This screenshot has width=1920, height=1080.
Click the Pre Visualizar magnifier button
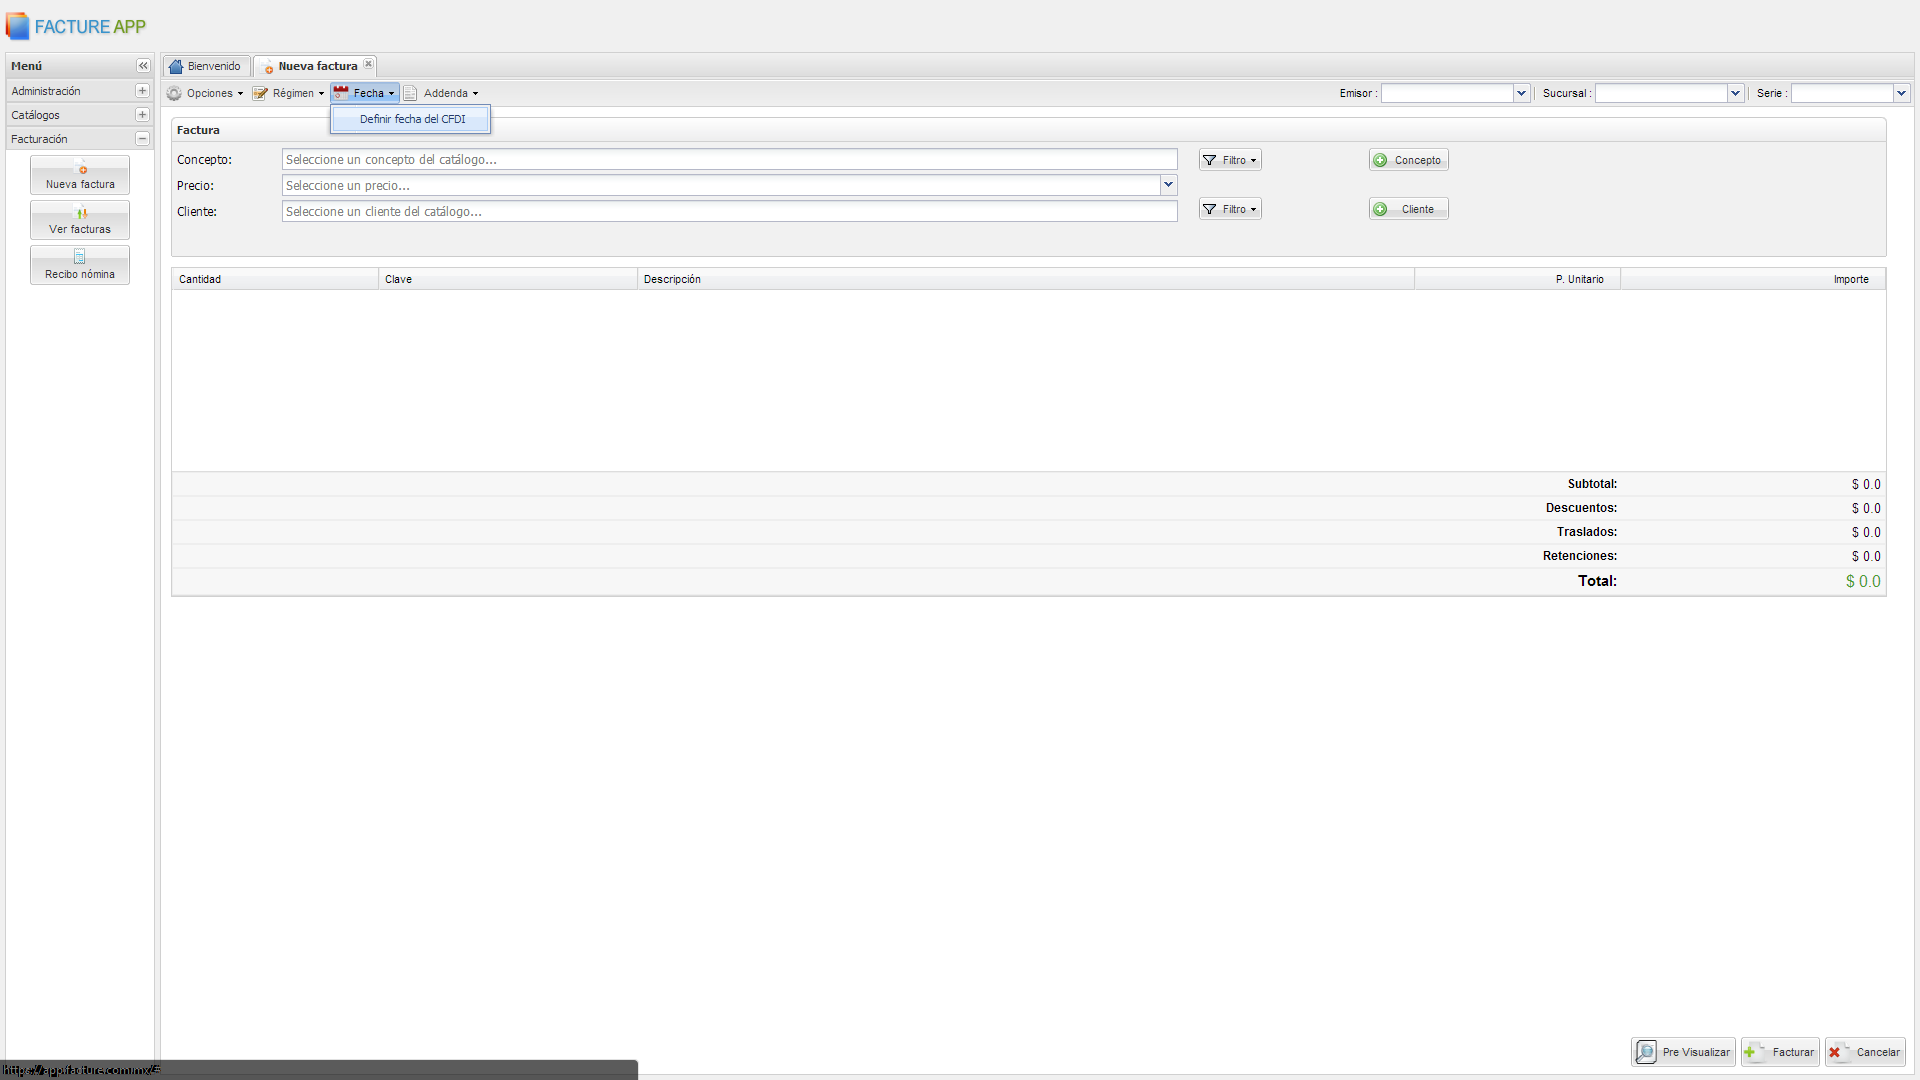[1683, 1052]
